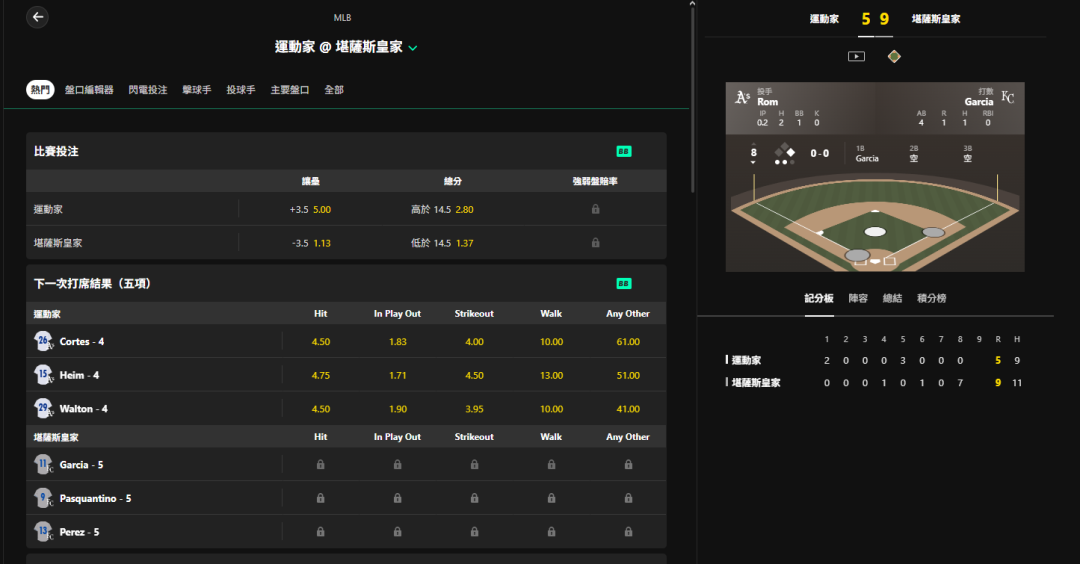Pick Cortes Strikeout odds 4.00

[475, 342]
